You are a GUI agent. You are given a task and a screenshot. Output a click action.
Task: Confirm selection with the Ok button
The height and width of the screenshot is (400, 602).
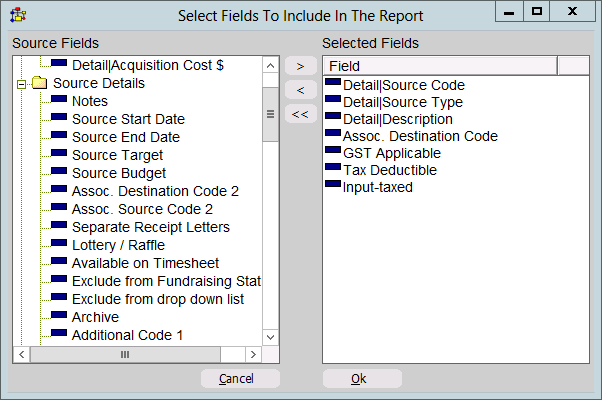point(362,379)
